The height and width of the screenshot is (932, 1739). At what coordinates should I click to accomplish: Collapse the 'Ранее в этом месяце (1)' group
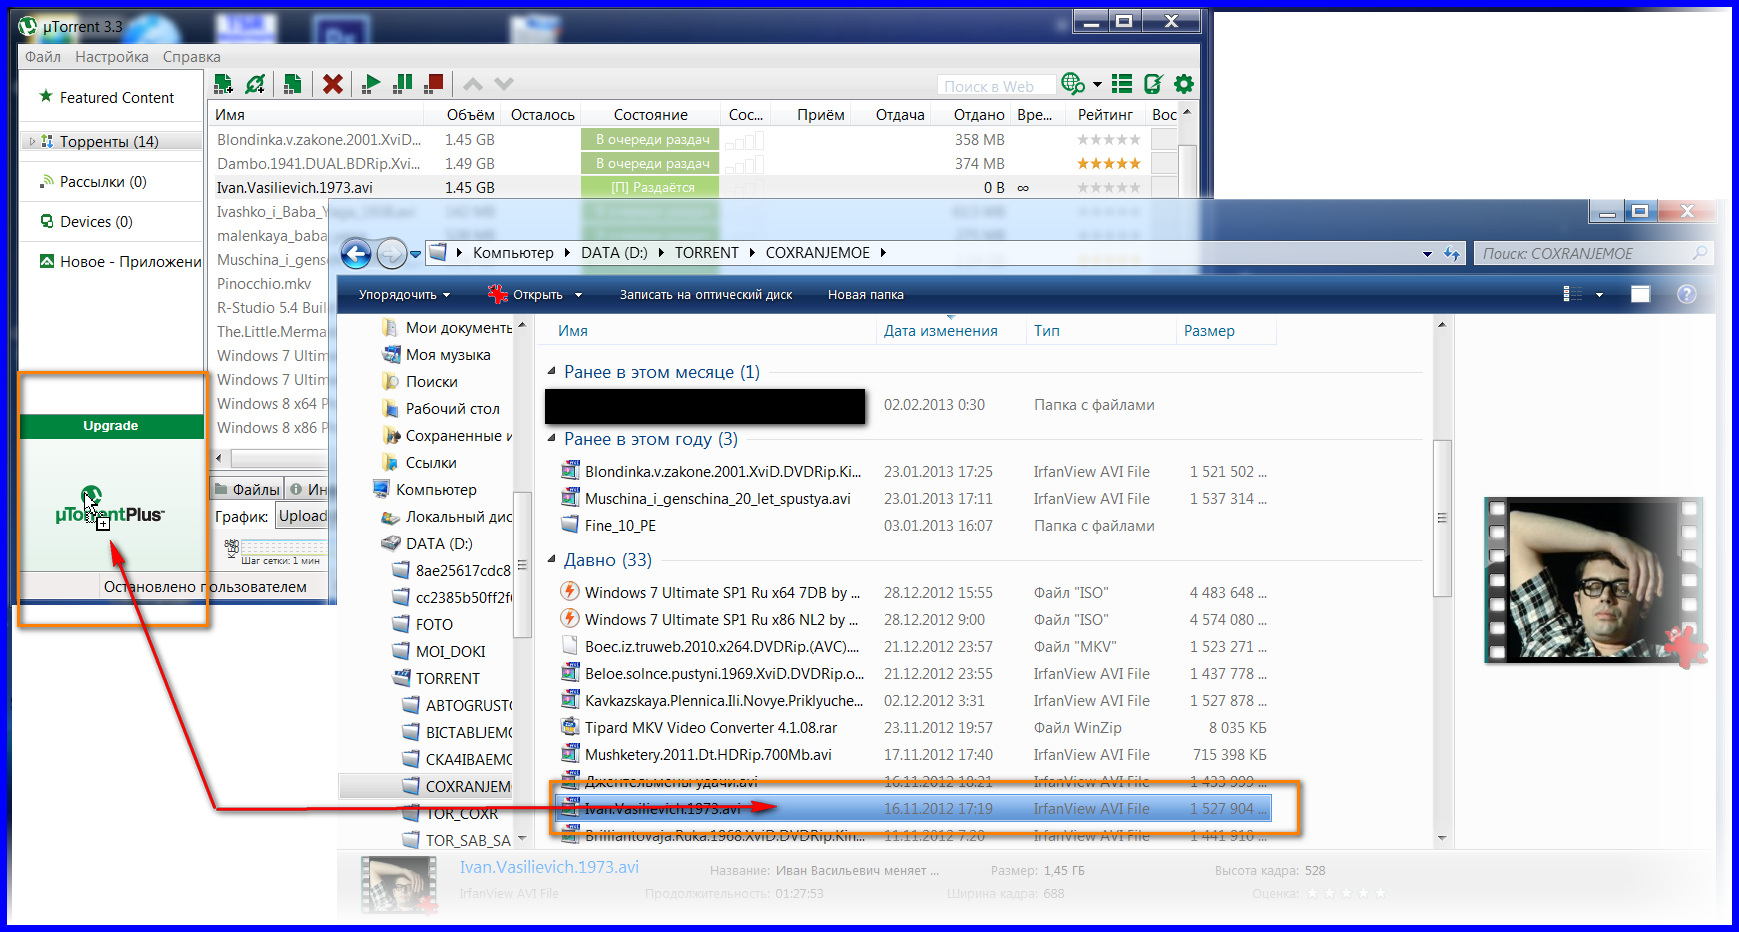click(551, 372)
